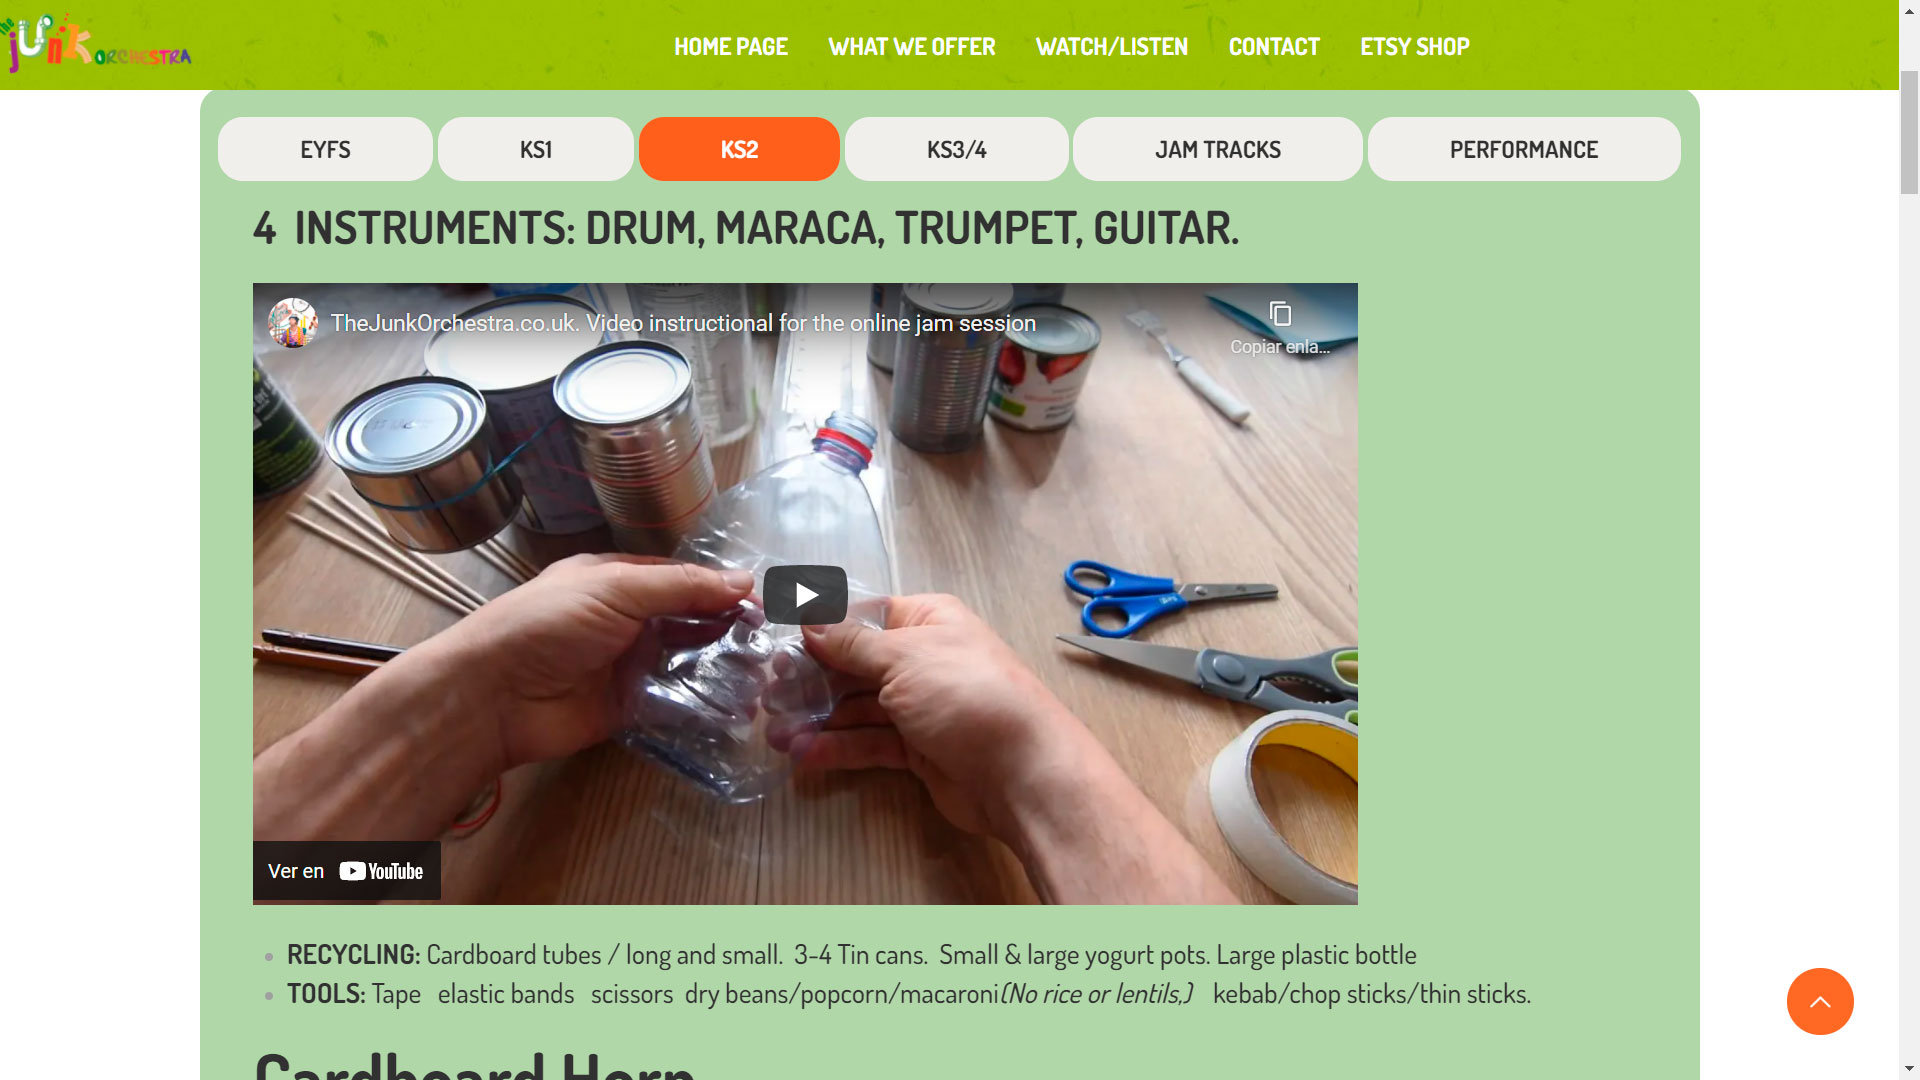Image resolution: width=1920 pixels, height=1080 pixels.
Task: Open WHAT WE OFFER menu item
Action: (912, 47)
